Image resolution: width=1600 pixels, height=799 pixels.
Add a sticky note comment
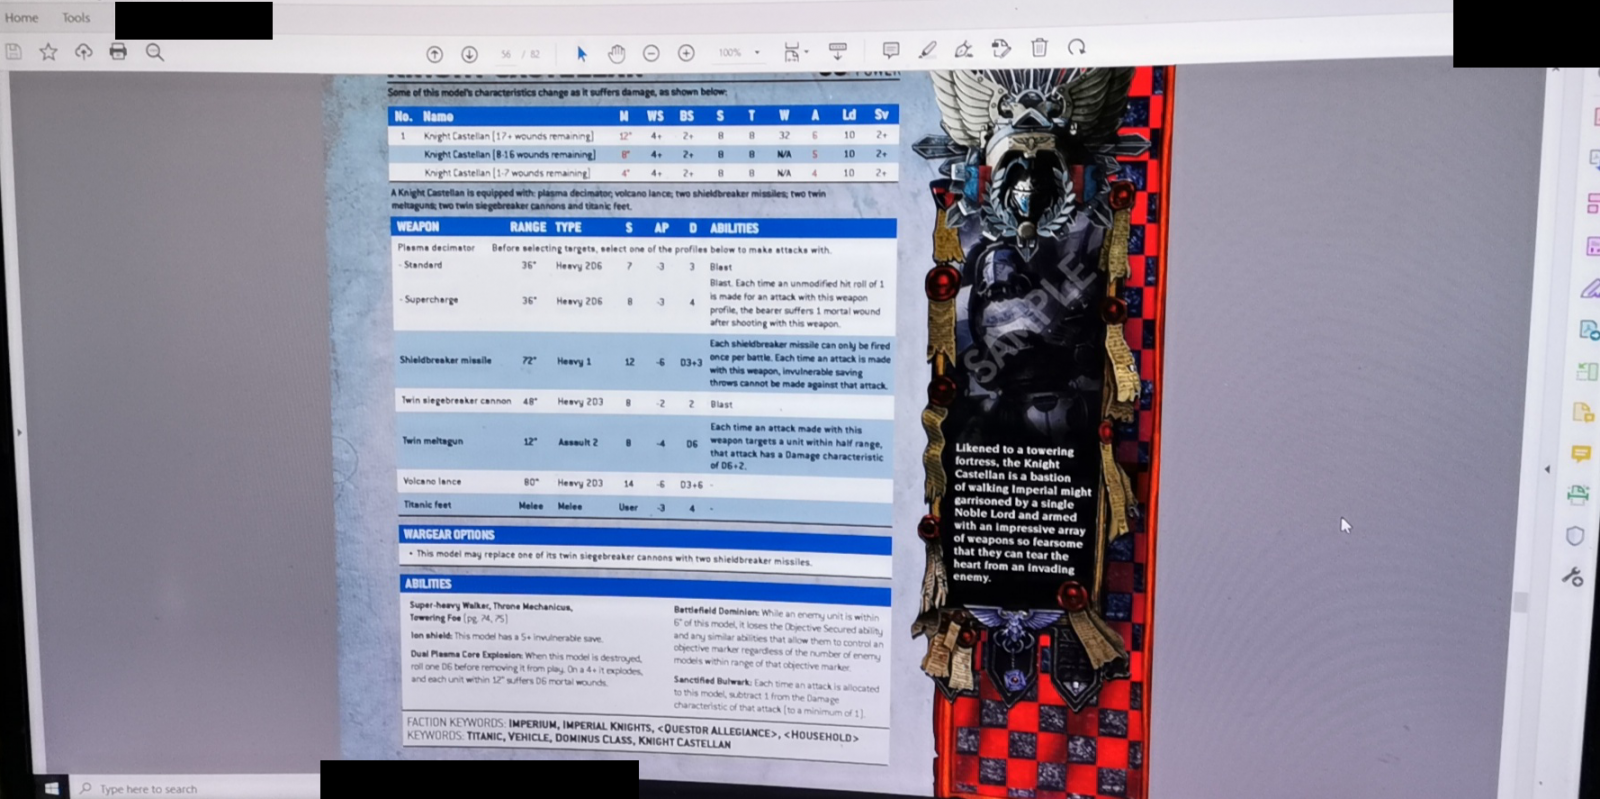[x=890, y=50]
